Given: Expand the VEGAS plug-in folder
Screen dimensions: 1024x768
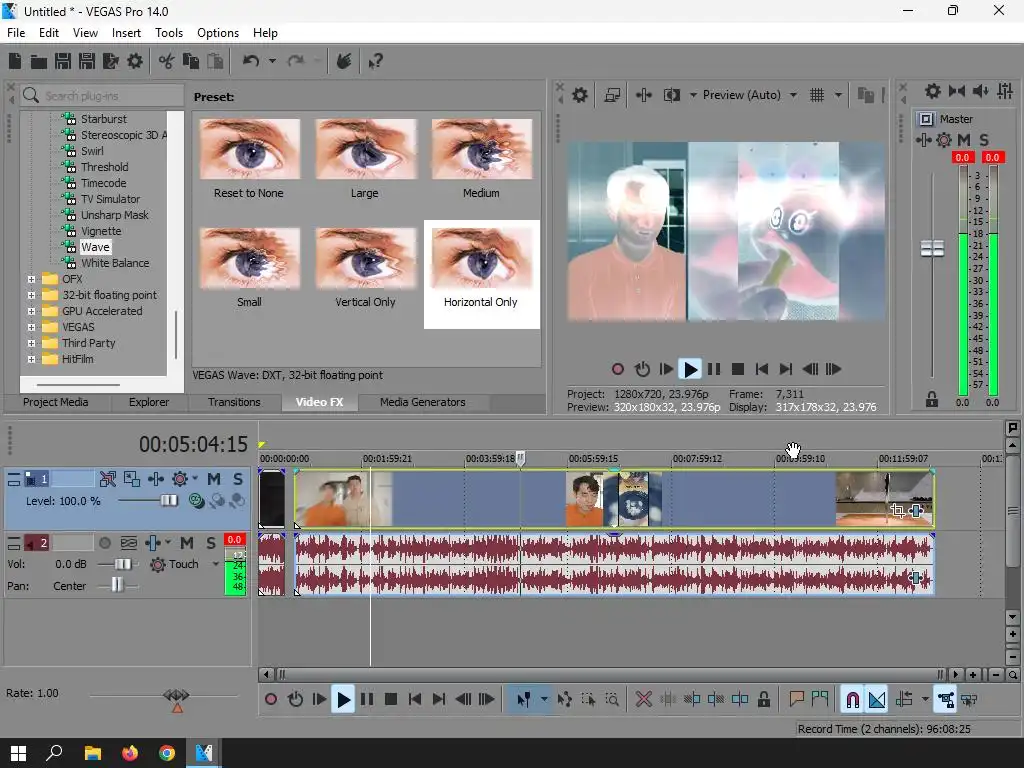Looking at the screenshot, I should (x=31, y=327).
